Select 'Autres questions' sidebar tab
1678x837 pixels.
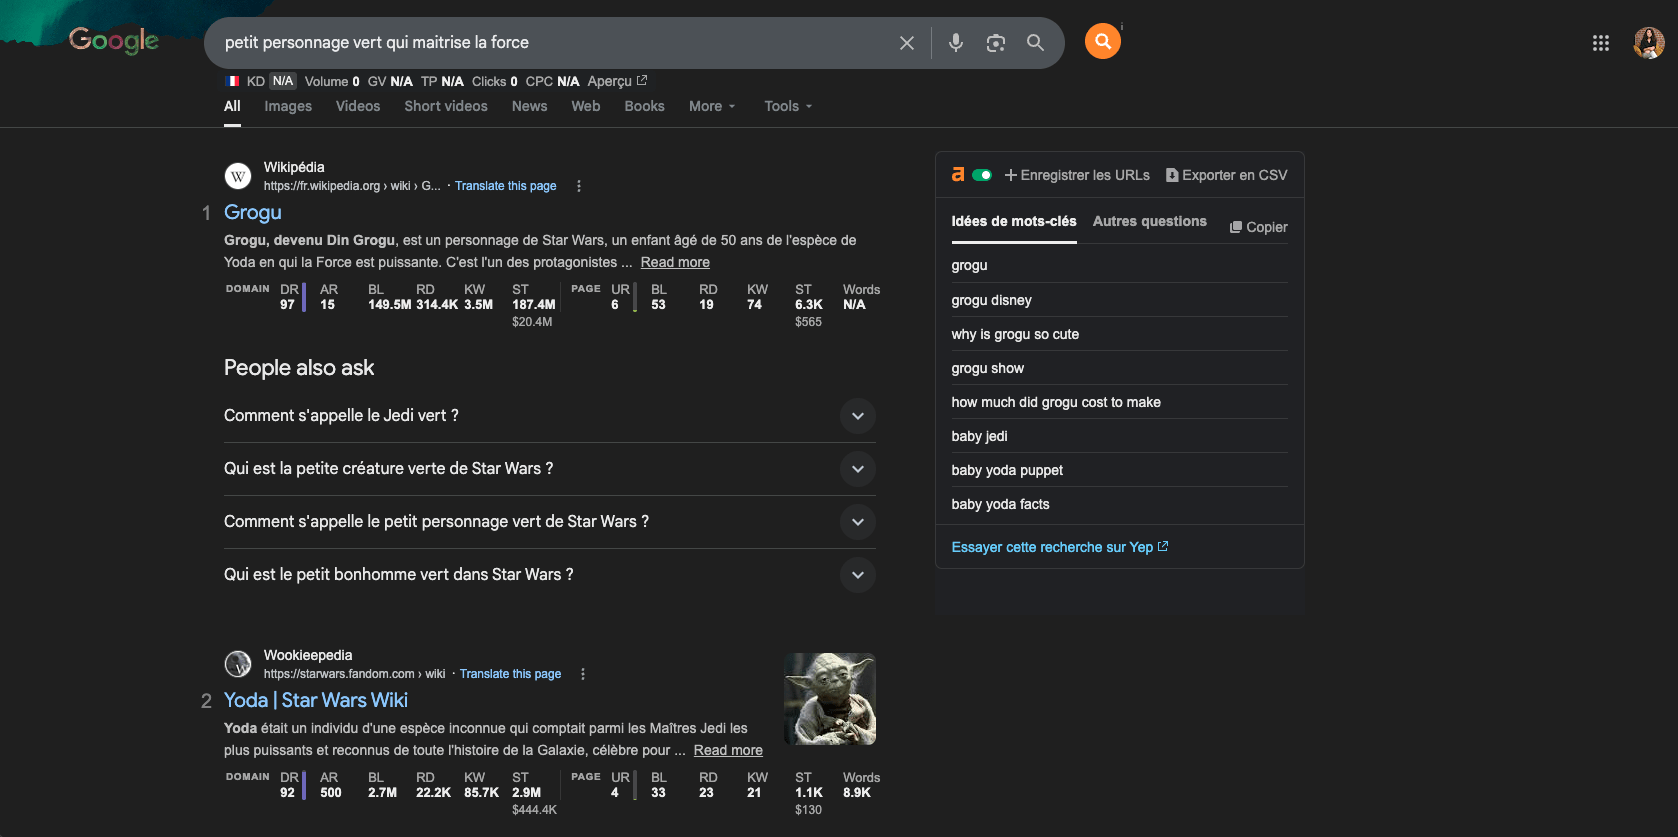click(x=1150, y=222)
